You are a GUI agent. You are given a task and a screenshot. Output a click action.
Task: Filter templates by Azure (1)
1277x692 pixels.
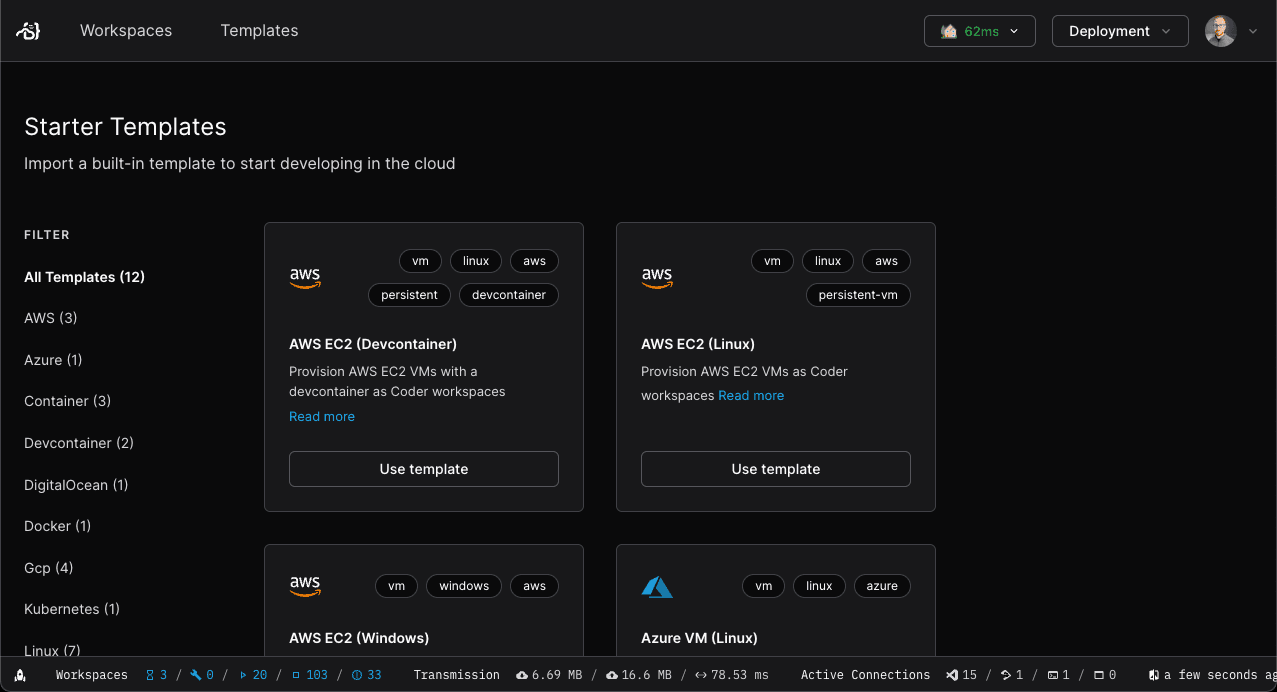coord(53,360)
